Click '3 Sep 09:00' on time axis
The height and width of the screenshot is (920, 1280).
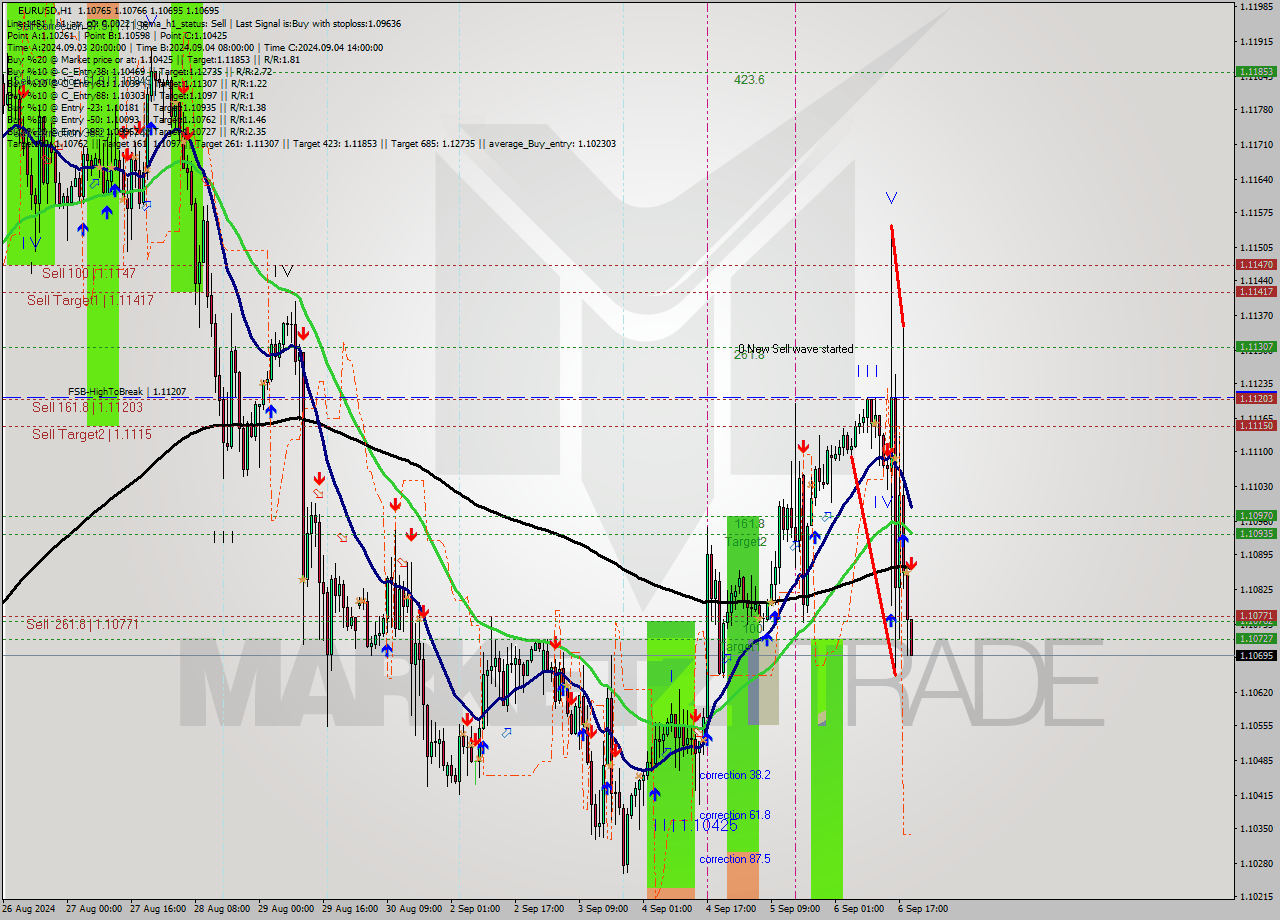pos(604,909)
